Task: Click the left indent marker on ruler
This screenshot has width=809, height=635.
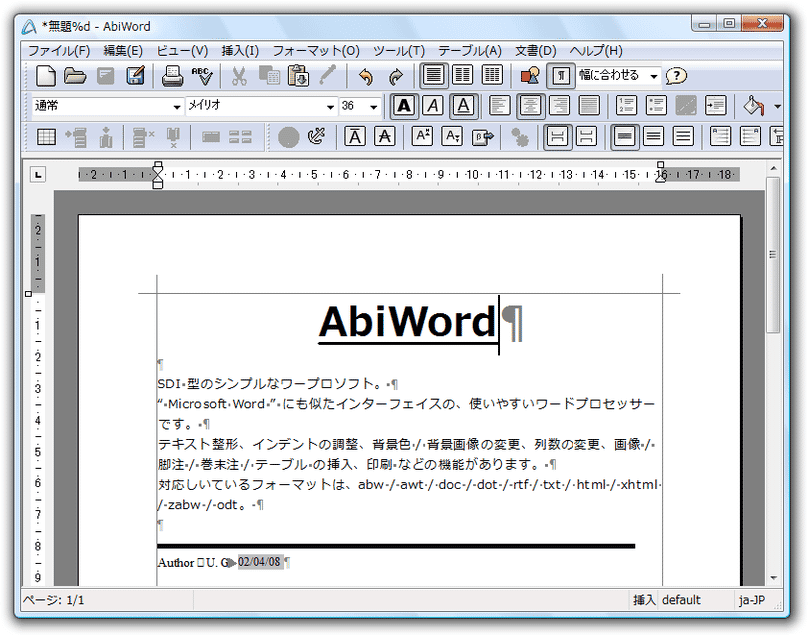Action: (x=158, y=184)
